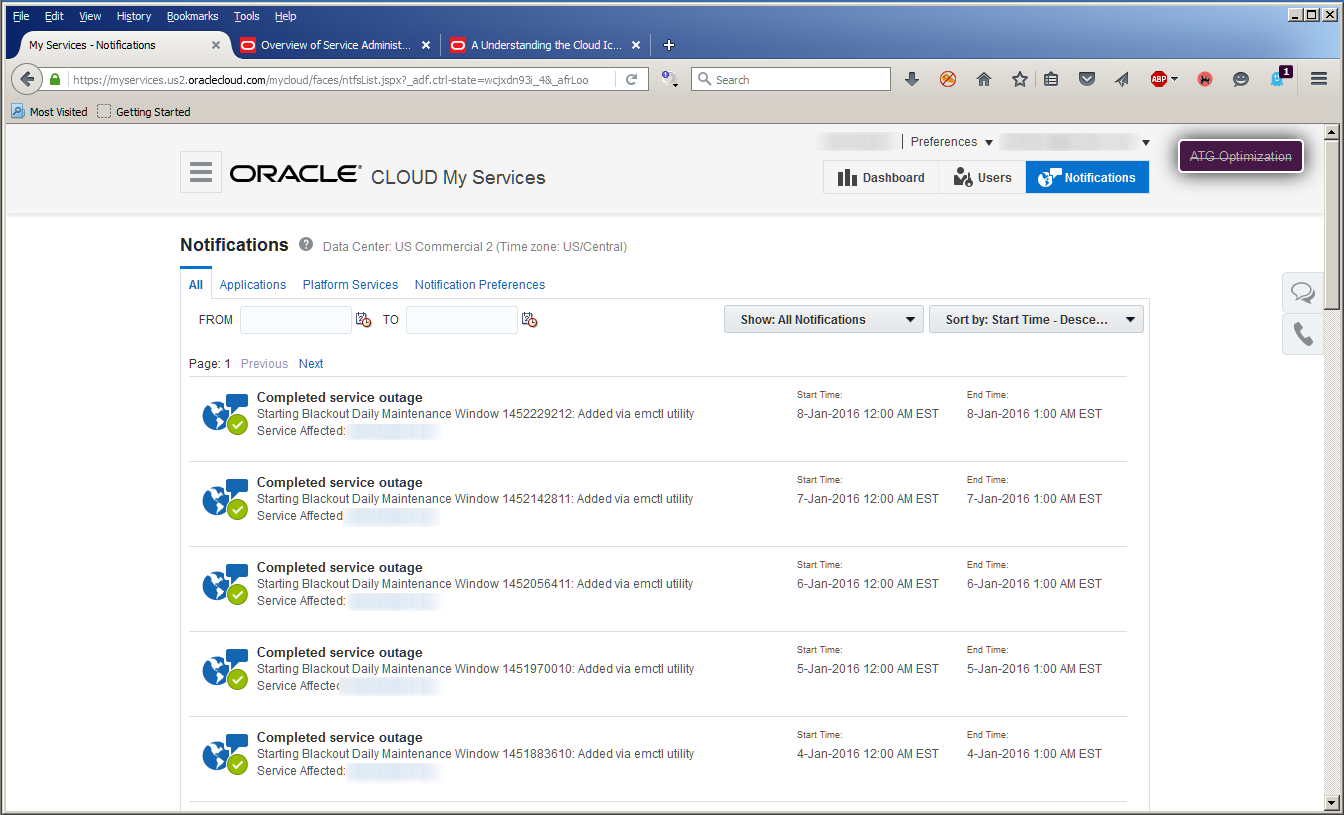Image resolution: width=1344 pixels, height=815 pixels.
Task: Reload the current page
Action: point(632,79)
